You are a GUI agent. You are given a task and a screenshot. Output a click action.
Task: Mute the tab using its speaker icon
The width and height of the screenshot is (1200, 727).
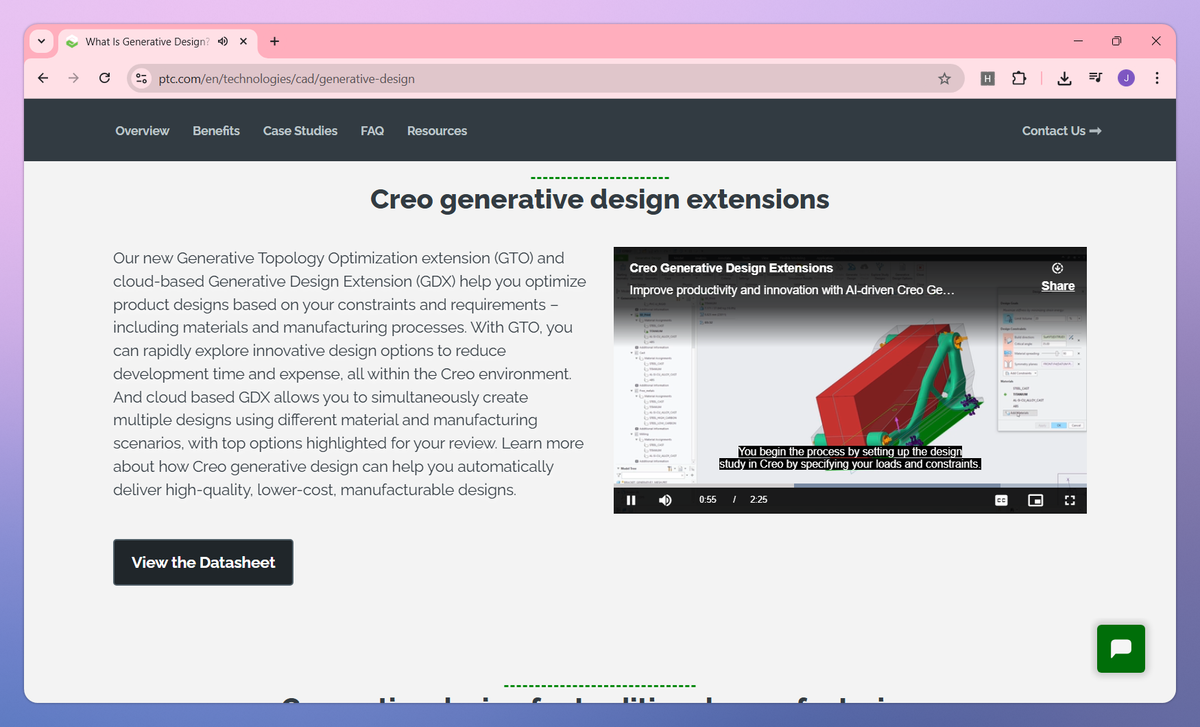click(x=222, y=41)
